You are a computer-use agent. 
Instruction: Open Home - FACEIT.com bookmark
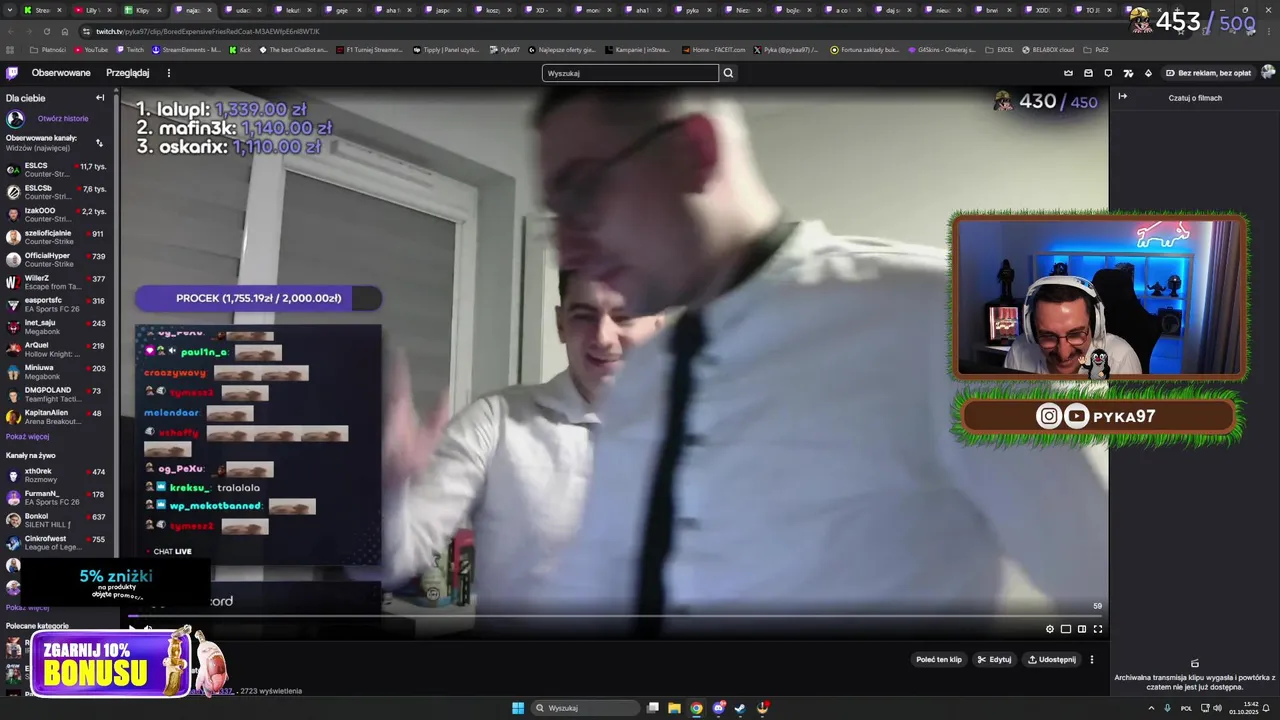tap(714, 49)
